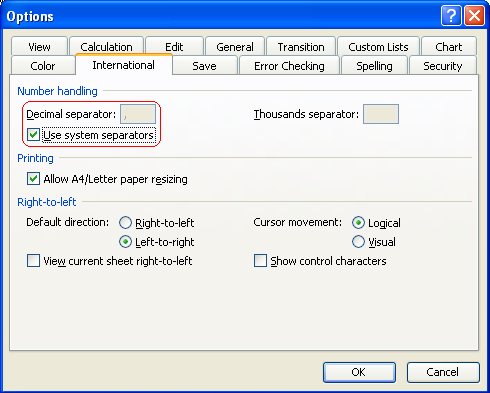Click the Right-to-left section heading
The image size is (490, 393).
click(47, 202)
